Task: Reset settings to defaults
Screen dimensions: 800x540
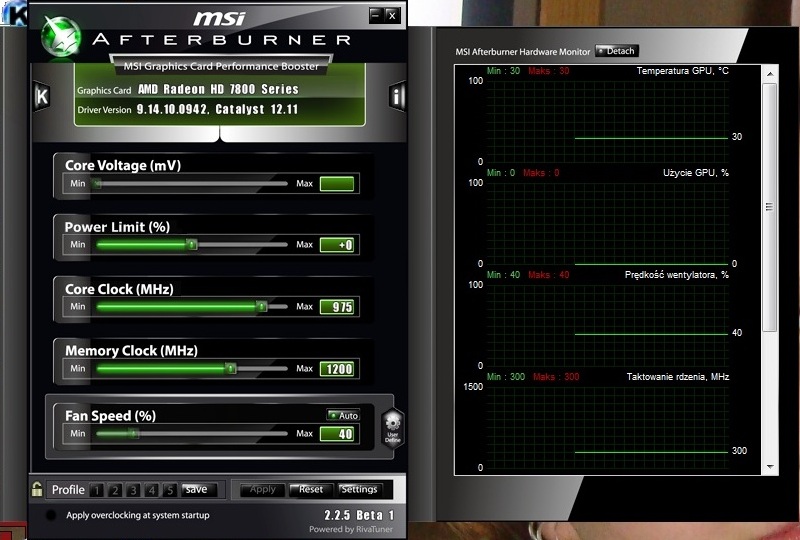Action: [x=311, y=489]
